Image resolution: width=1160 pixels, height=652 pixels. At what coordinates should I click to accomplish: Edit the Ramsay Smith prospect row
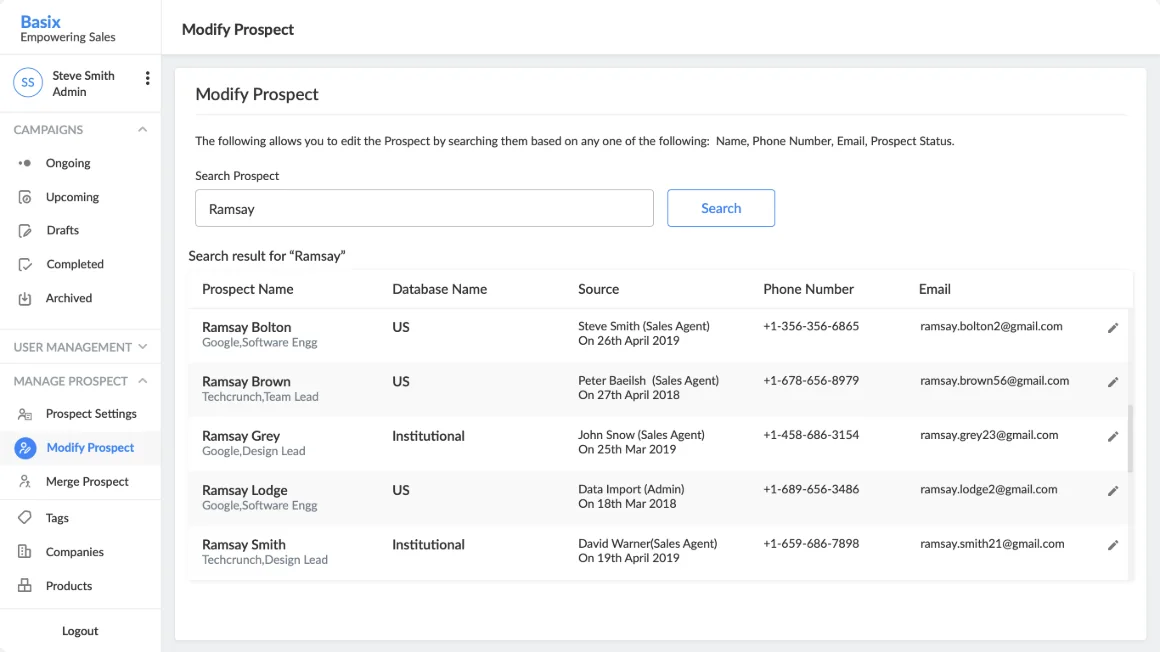click(1113, 545)
